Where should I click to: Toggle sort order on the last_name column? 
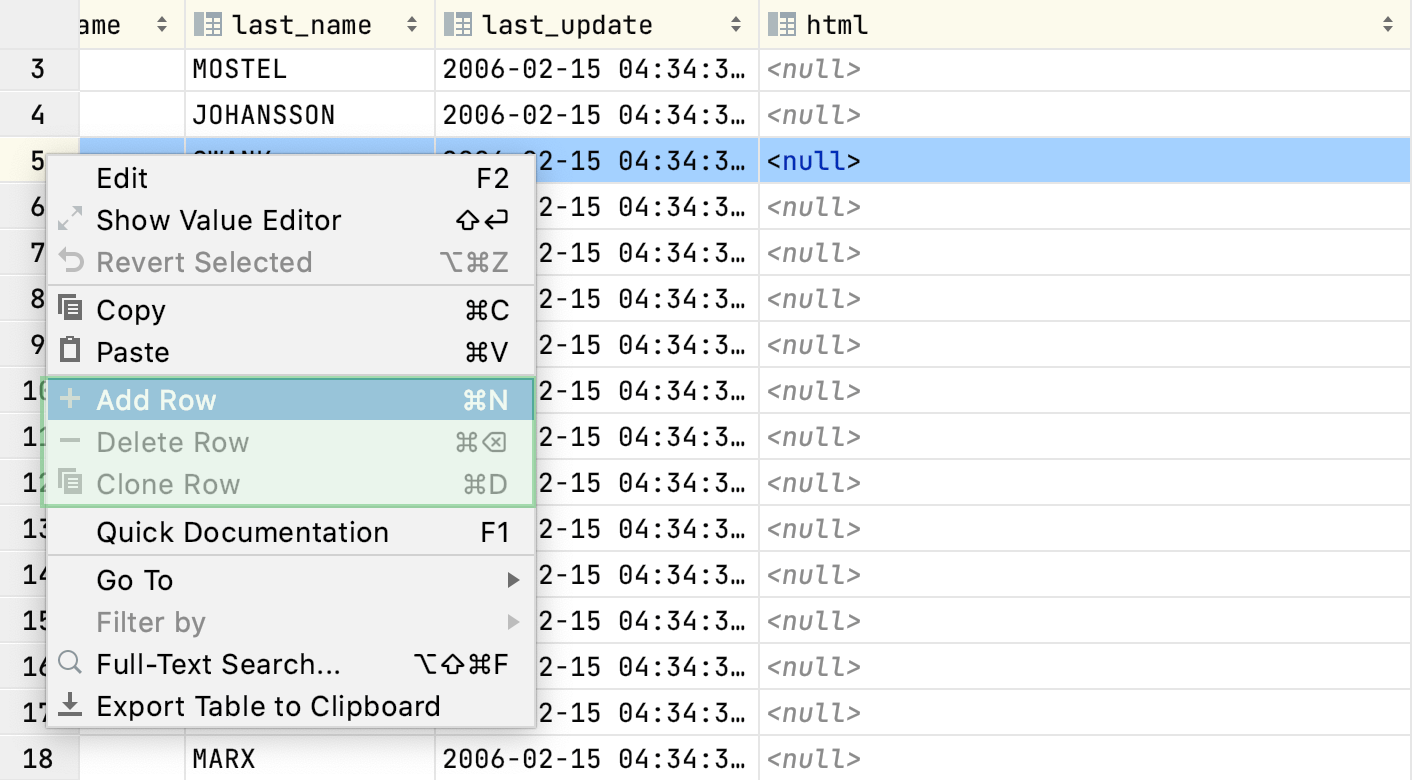(412, 24)
